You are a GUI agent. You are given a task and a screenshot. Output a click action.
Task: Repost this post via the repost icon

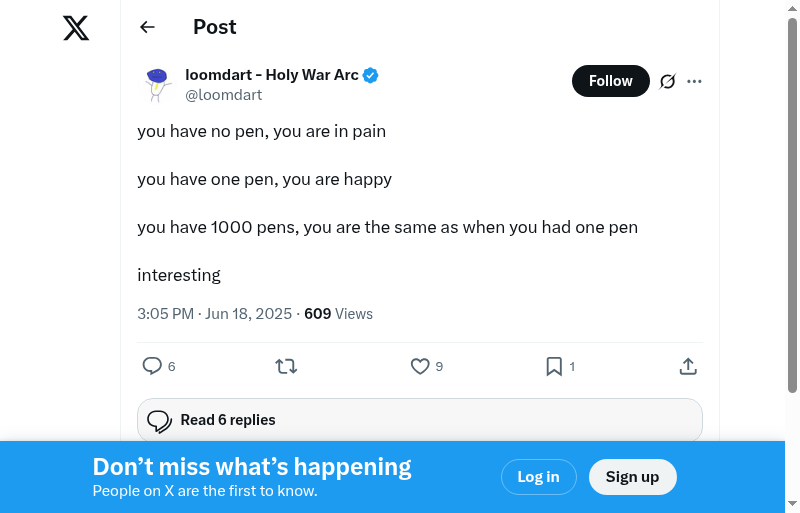coord(286,366)
